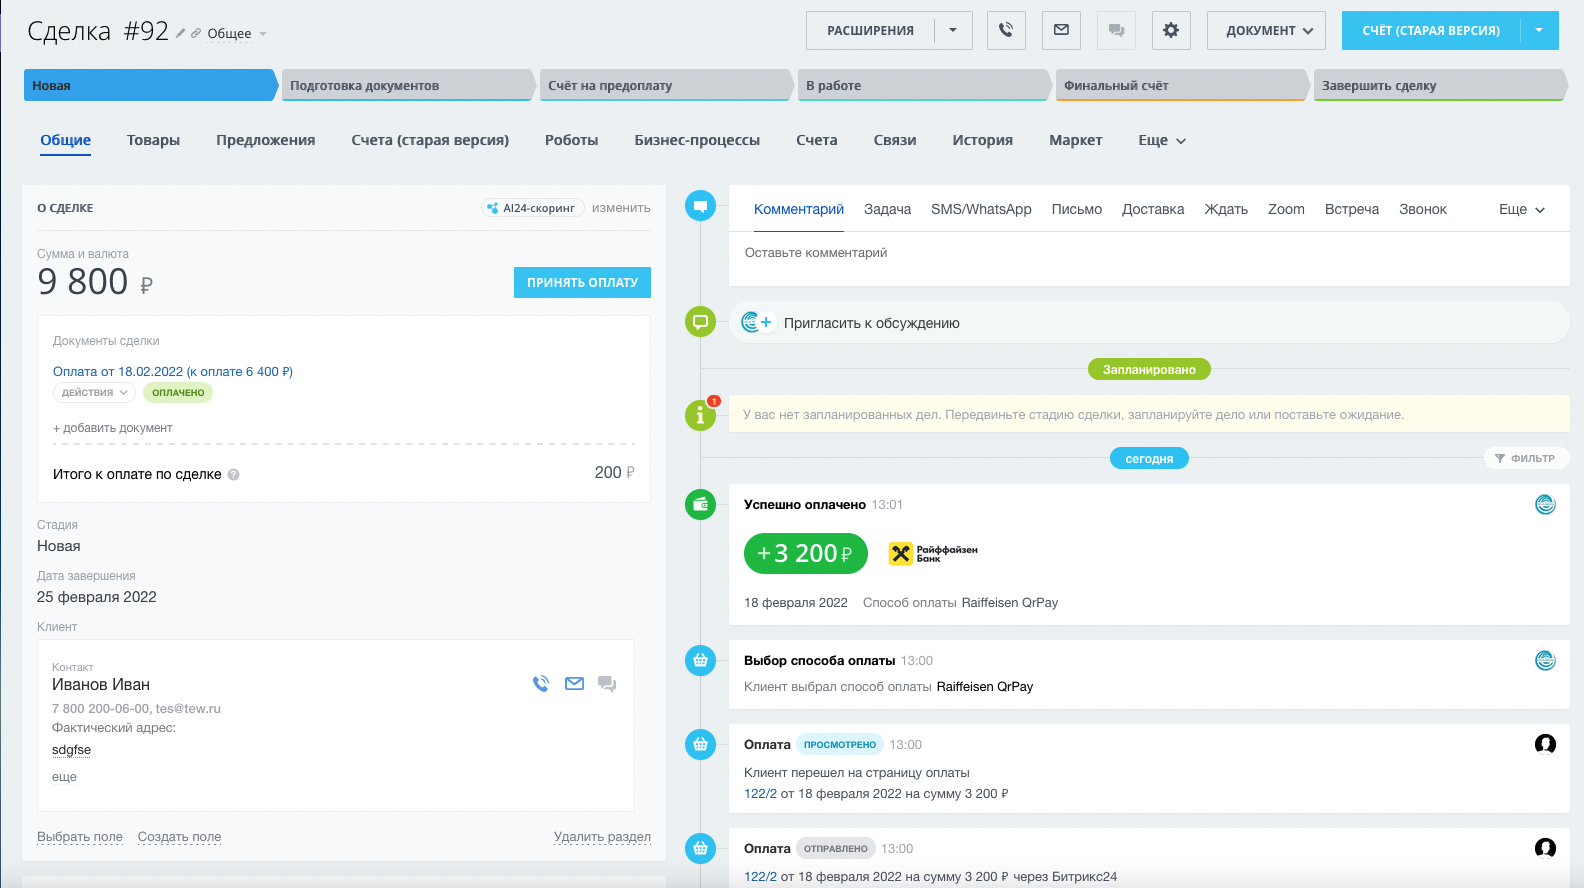Call contact Иванов Иван via phone icon
Viewport: 1584px width, 888px height.
(541, 684)
